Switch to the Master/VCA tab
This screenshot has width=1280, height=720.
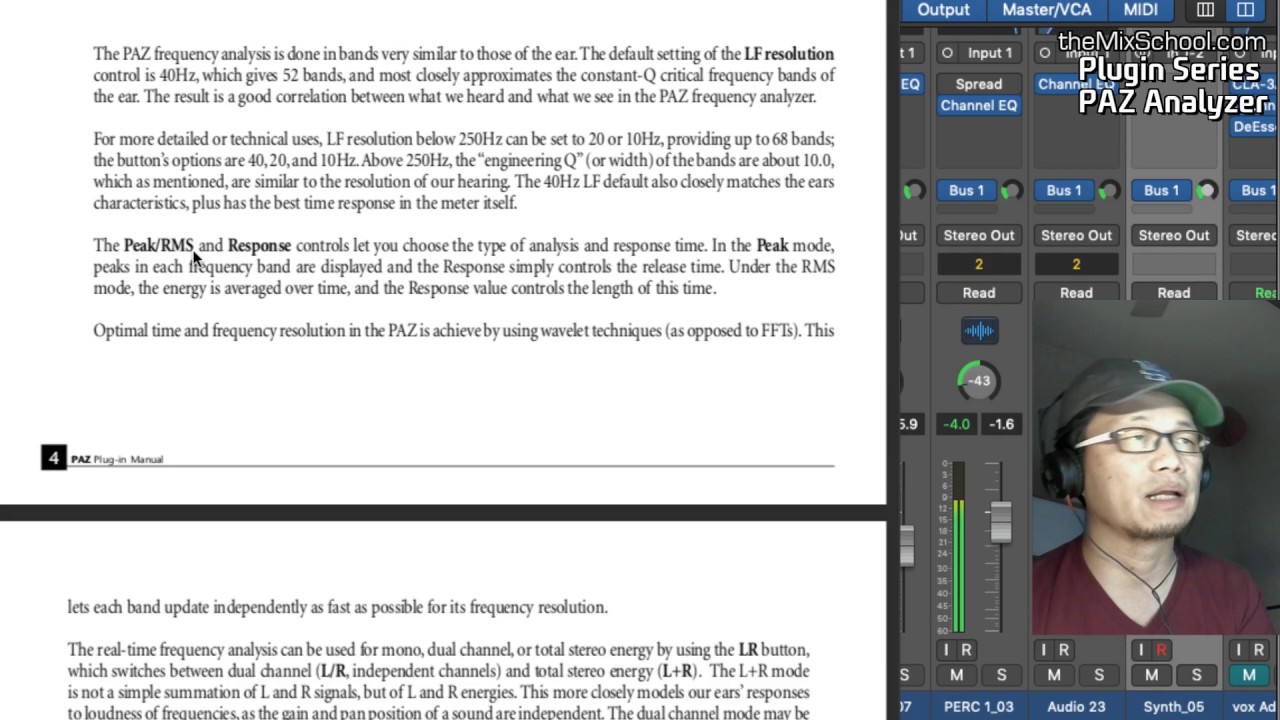click(x=1046, y=10)
